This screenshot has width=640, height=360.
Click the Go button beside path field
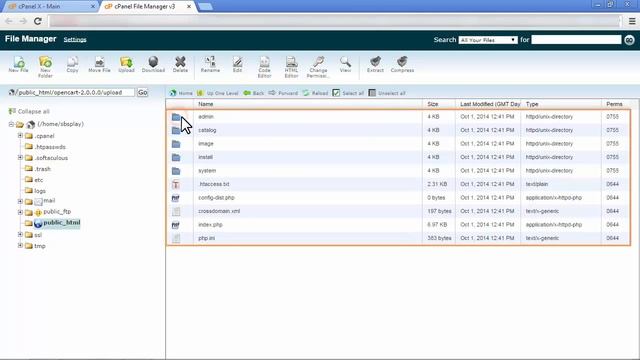click(142, 93)
